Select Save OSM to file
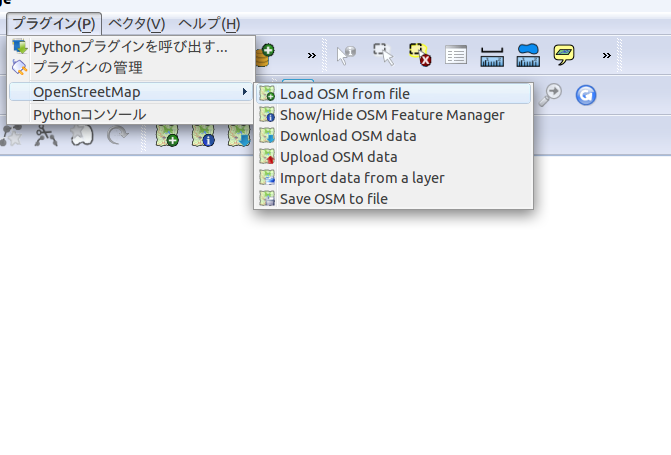The image size is (671, 455). point(393,199)
